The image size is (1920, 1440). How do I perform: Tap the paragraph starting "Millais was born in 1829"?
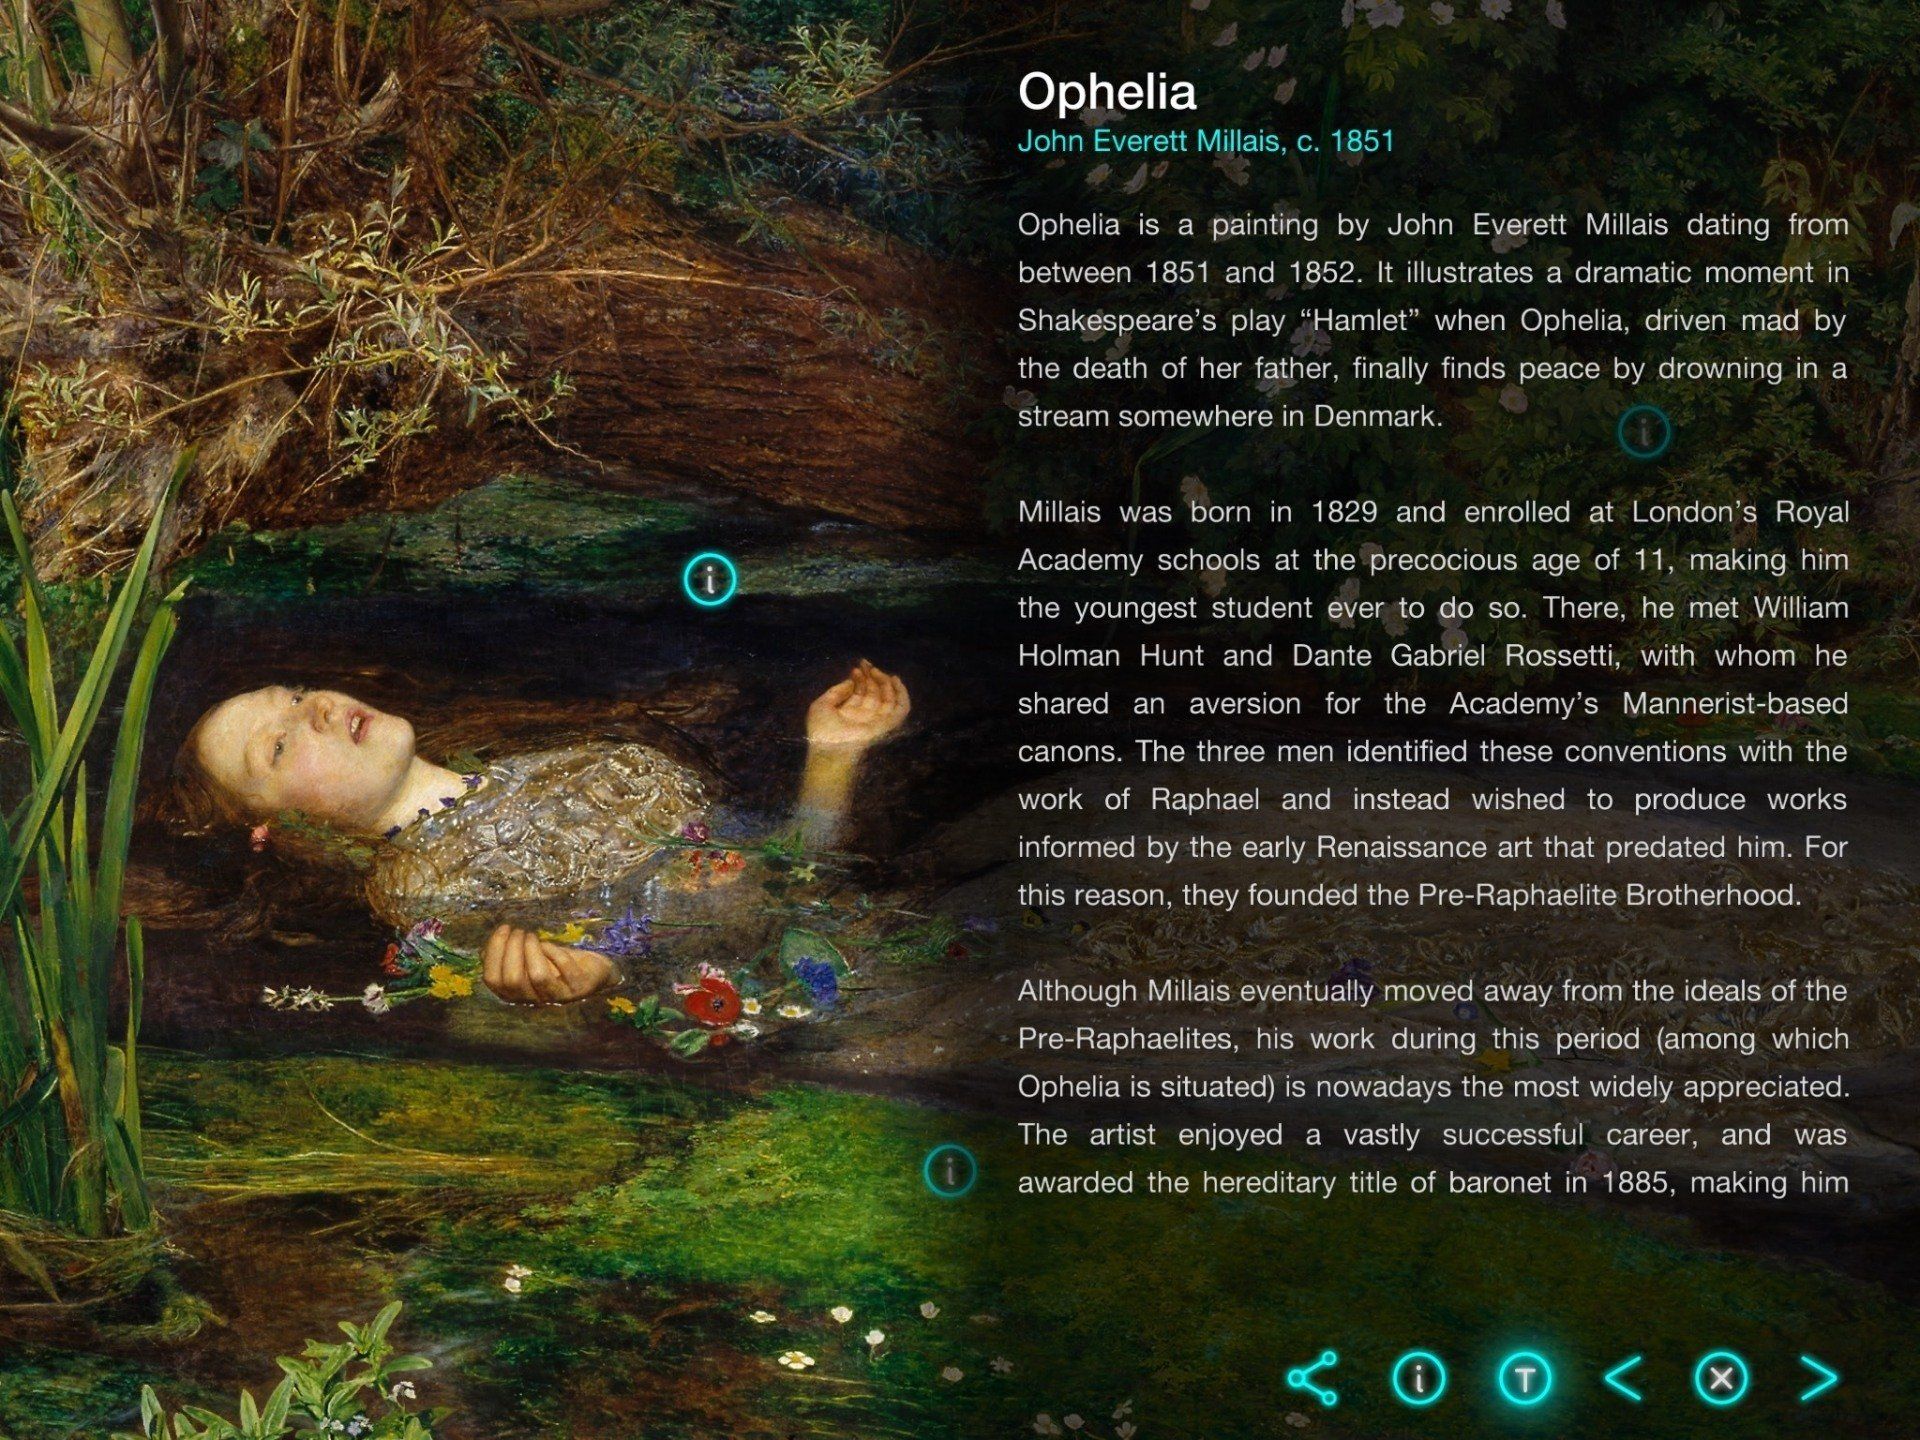pyautogui.click(x=1432, y=703)
